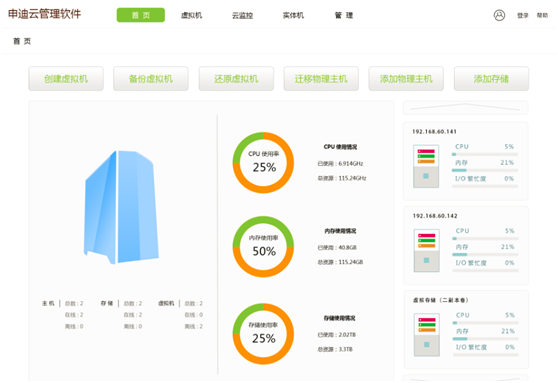
Task: Click the blue server tower graphic
Action: tap(121, 207)
